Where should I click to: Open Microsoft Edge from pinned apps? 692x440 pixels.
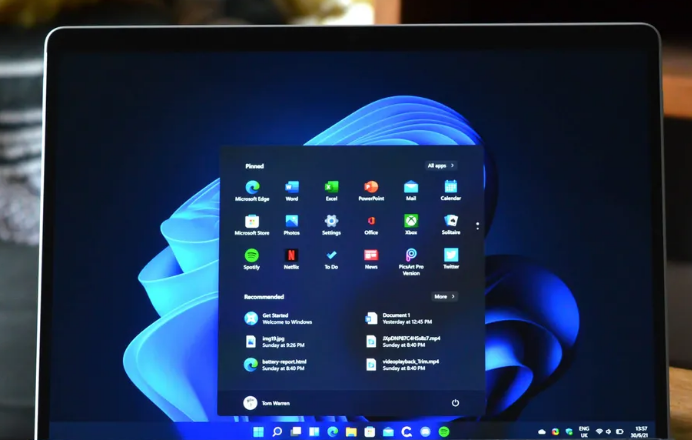point(252,191)
